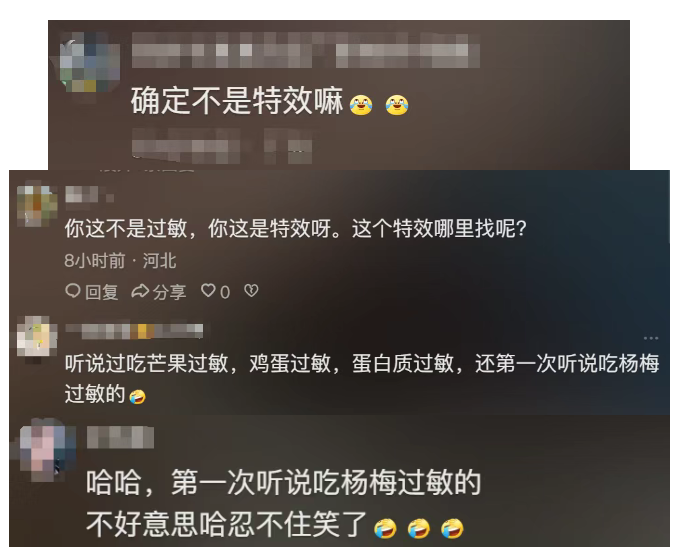
Task: Click the share arrow icon beside 分享
Action: tap(140, 291)
